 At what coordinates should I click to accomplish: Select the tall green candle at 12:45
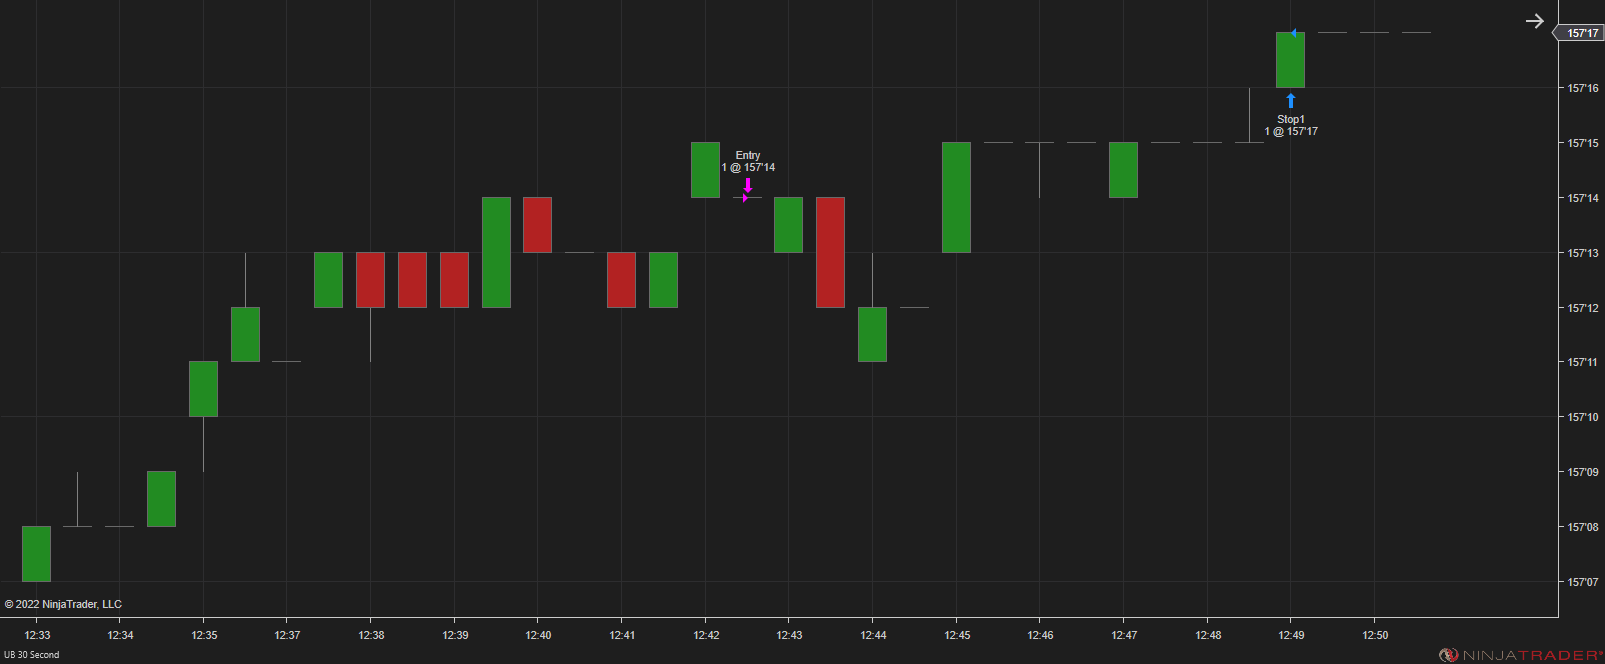(956, 197)
